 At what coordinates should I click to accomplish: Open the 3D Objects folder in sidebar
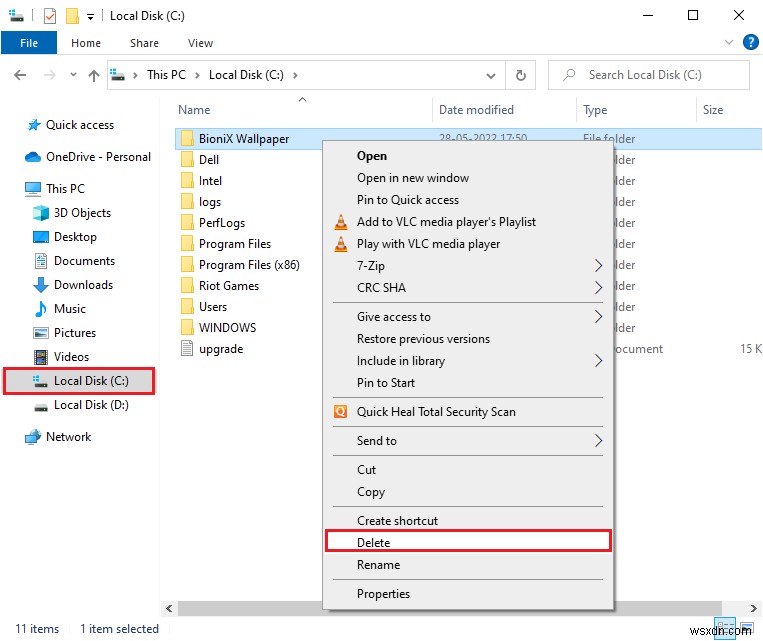(82, 213)
